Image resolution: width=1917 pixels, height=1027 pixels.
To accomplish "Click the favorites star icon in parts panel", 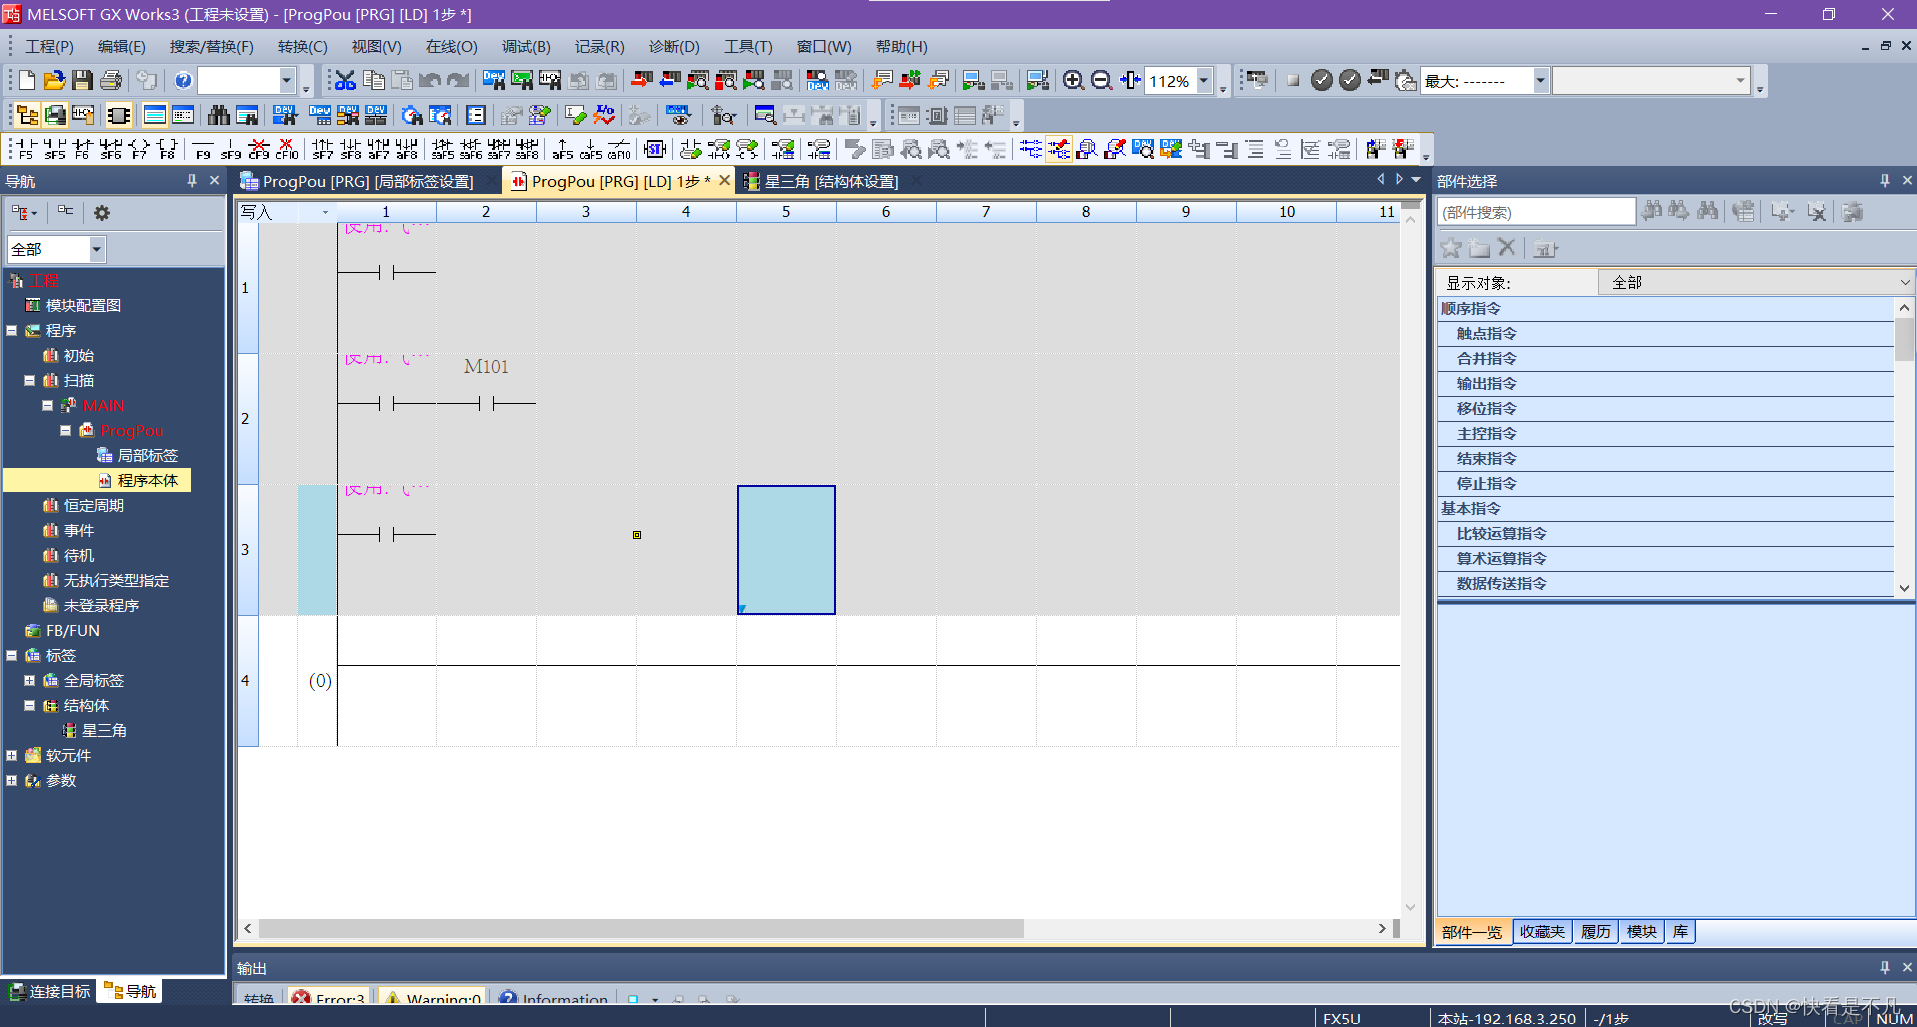I will pos(1451,248).
